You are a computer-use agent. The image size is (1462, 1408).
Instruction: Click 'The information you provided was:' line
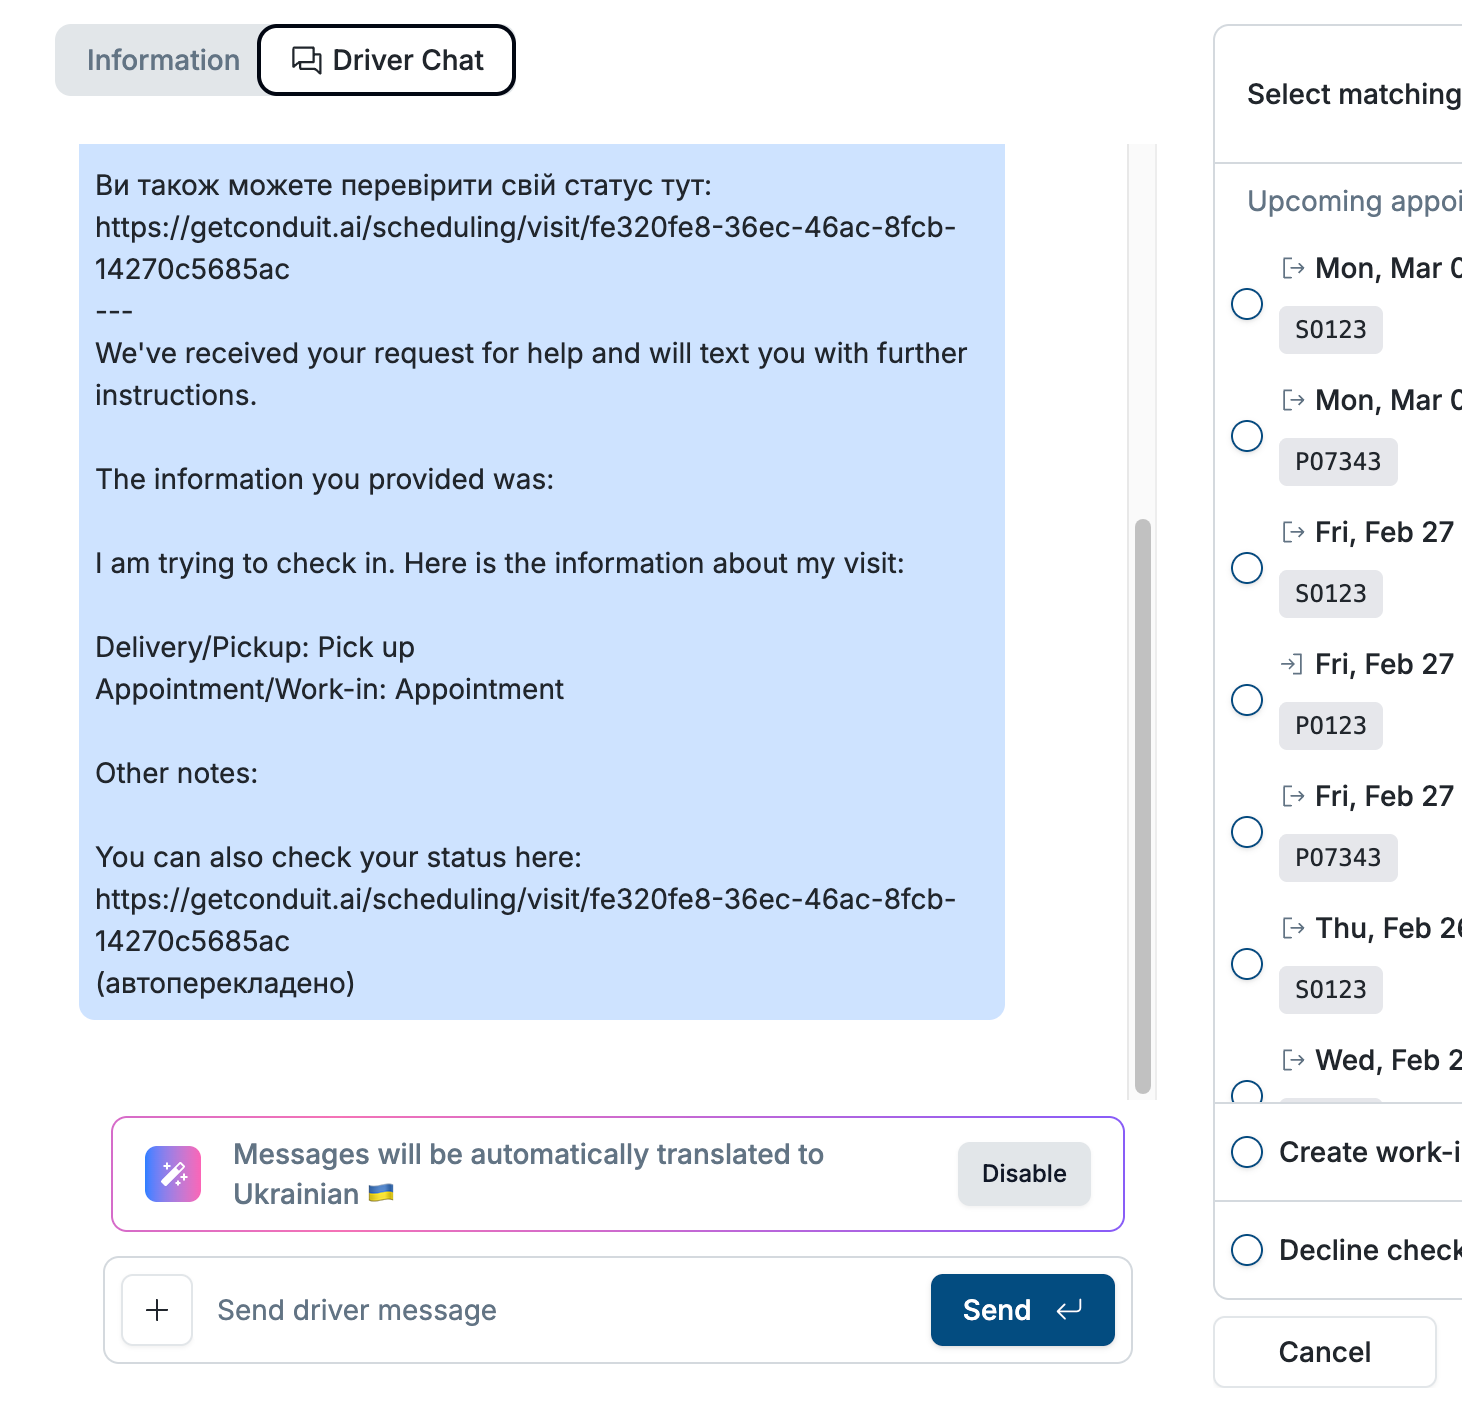[324, 479]
